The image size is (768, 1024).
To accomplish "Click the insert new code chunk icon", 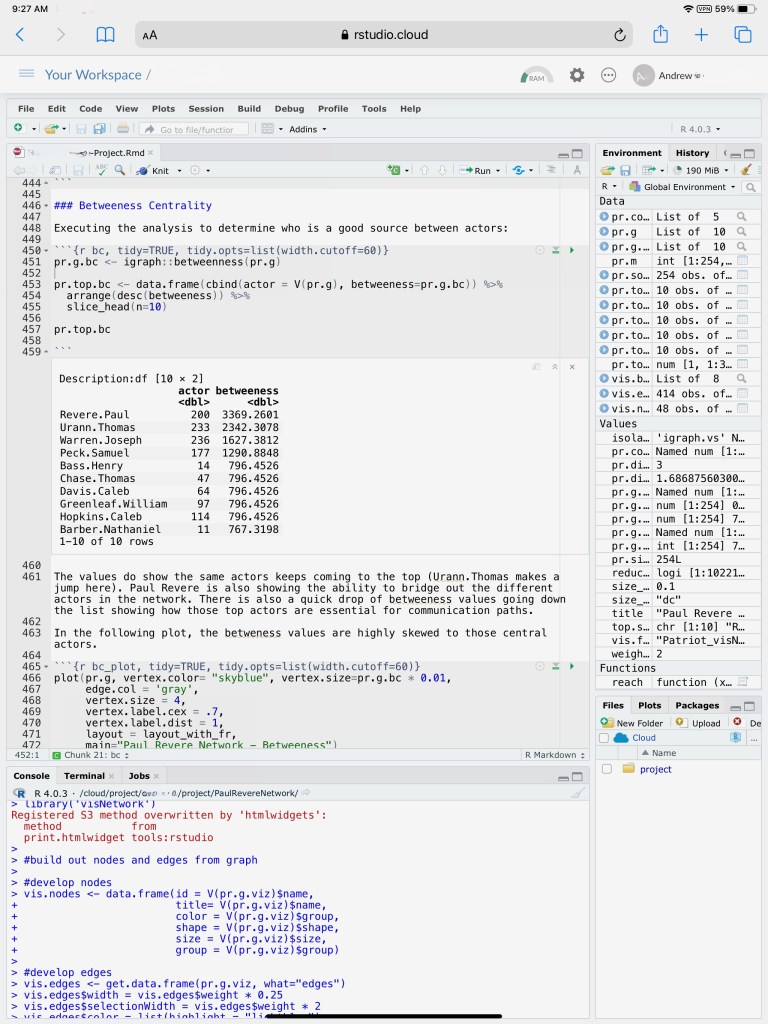I will [x=394, y=171].
